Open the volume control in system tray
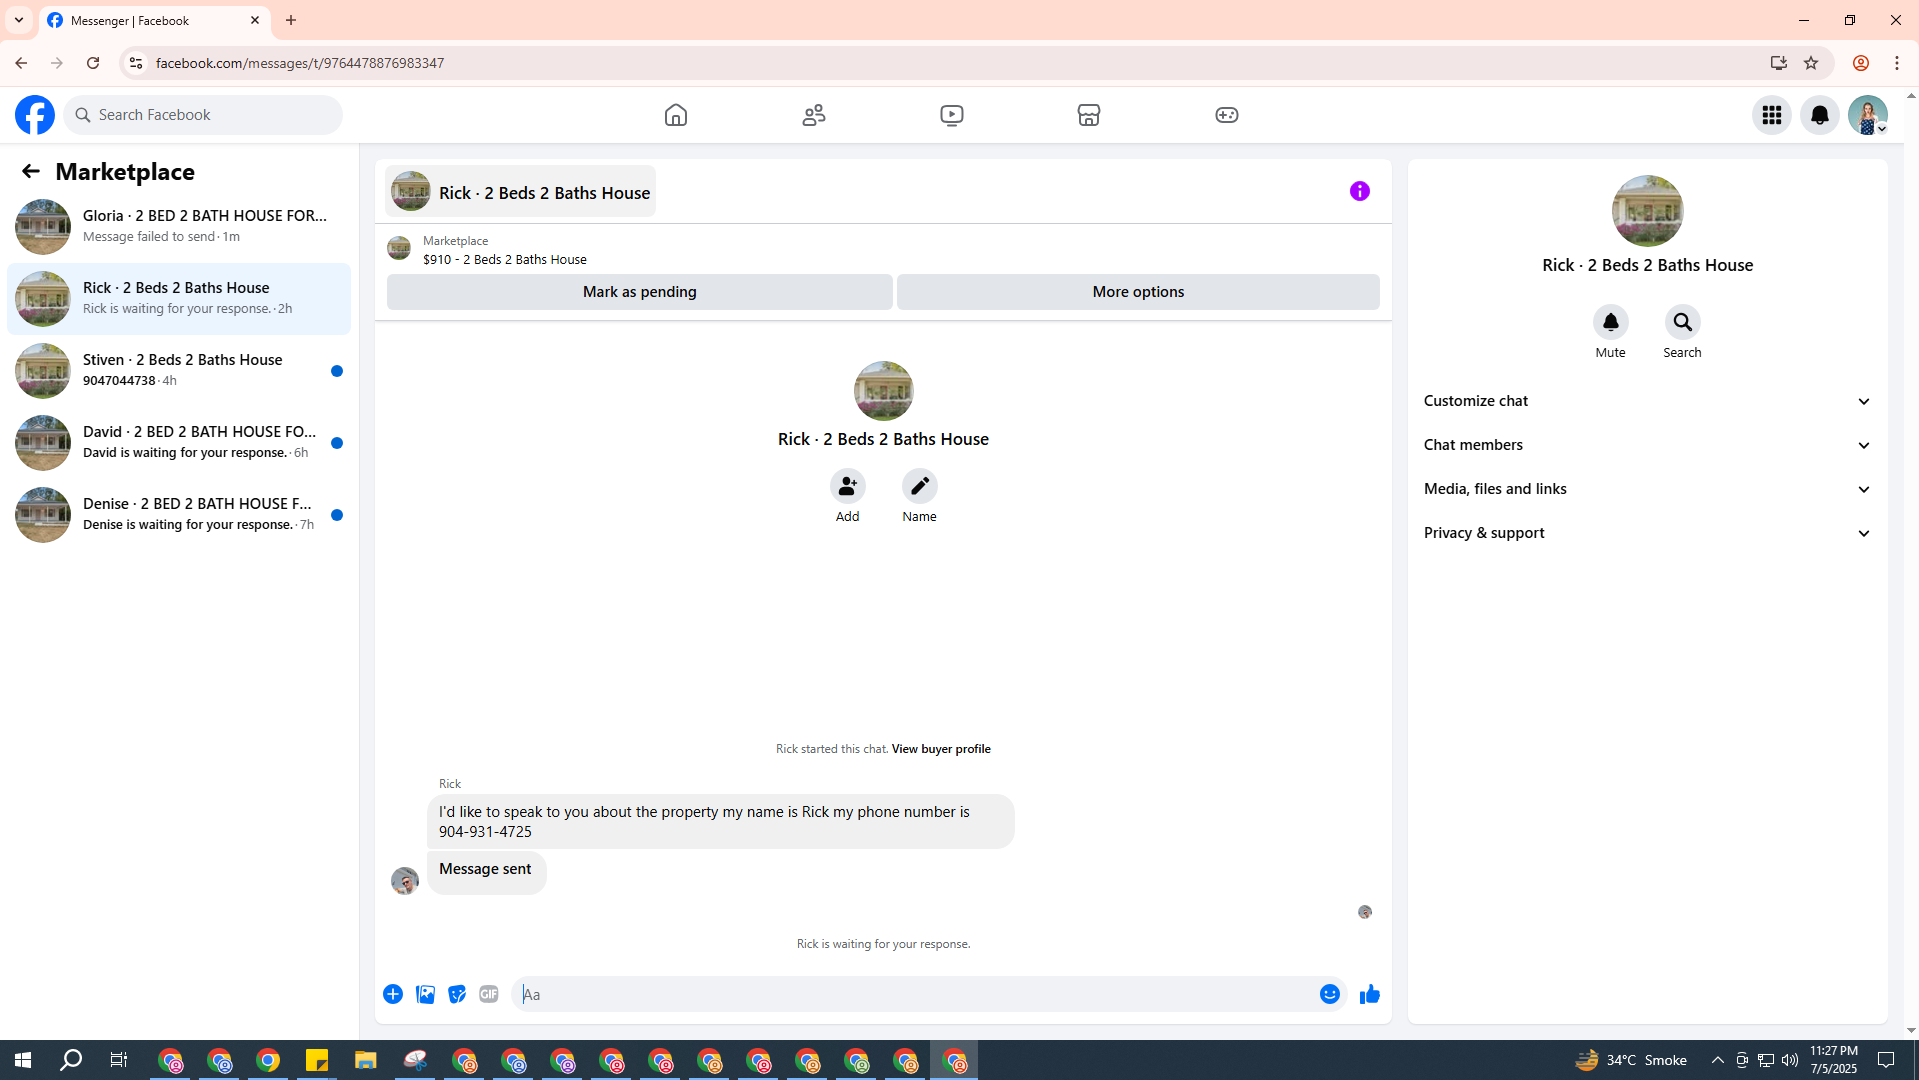This screenshot has height=1080, width=1919. pyautogui.click(x=1790, y=1060)
